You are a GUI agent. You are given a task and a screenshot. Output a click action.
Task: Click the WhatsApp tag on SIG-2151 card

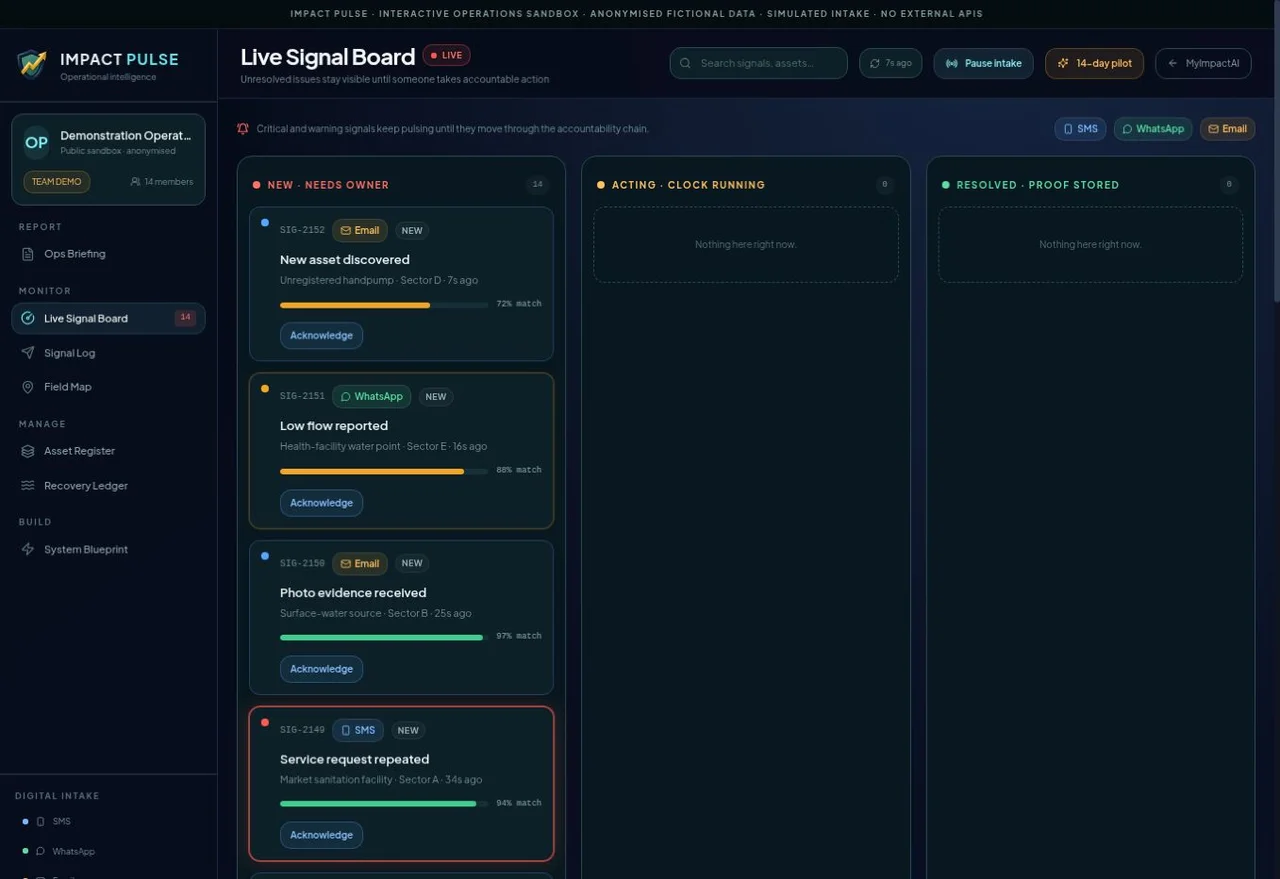(x=371, y=397)
